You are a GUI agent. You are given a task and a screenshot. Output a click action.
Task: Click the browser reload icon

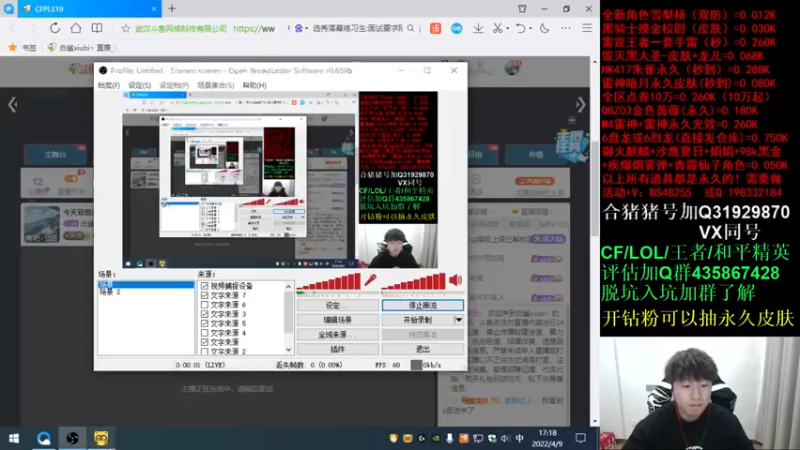click(55, 28)
